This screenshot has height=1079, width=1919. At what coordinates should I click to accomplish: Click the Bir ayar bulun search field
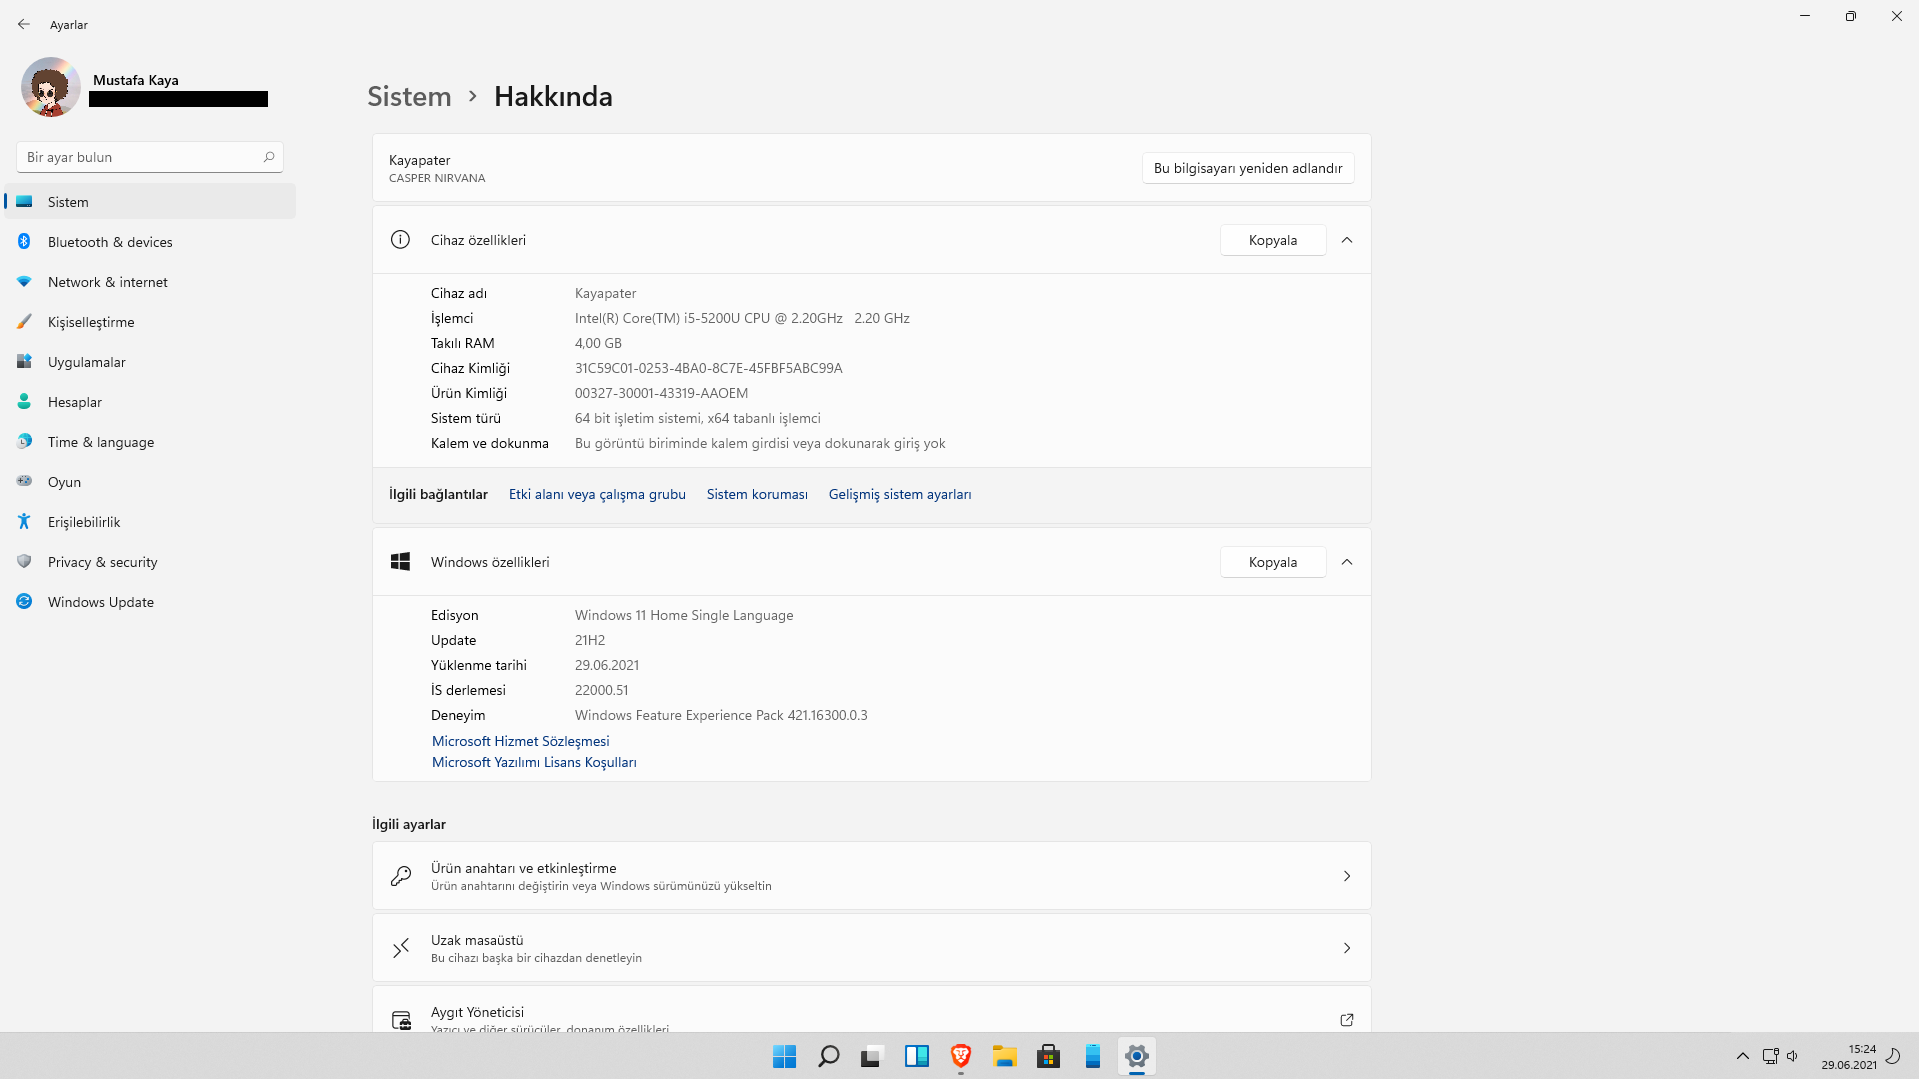pyautogui.click(x=150, y=157)
